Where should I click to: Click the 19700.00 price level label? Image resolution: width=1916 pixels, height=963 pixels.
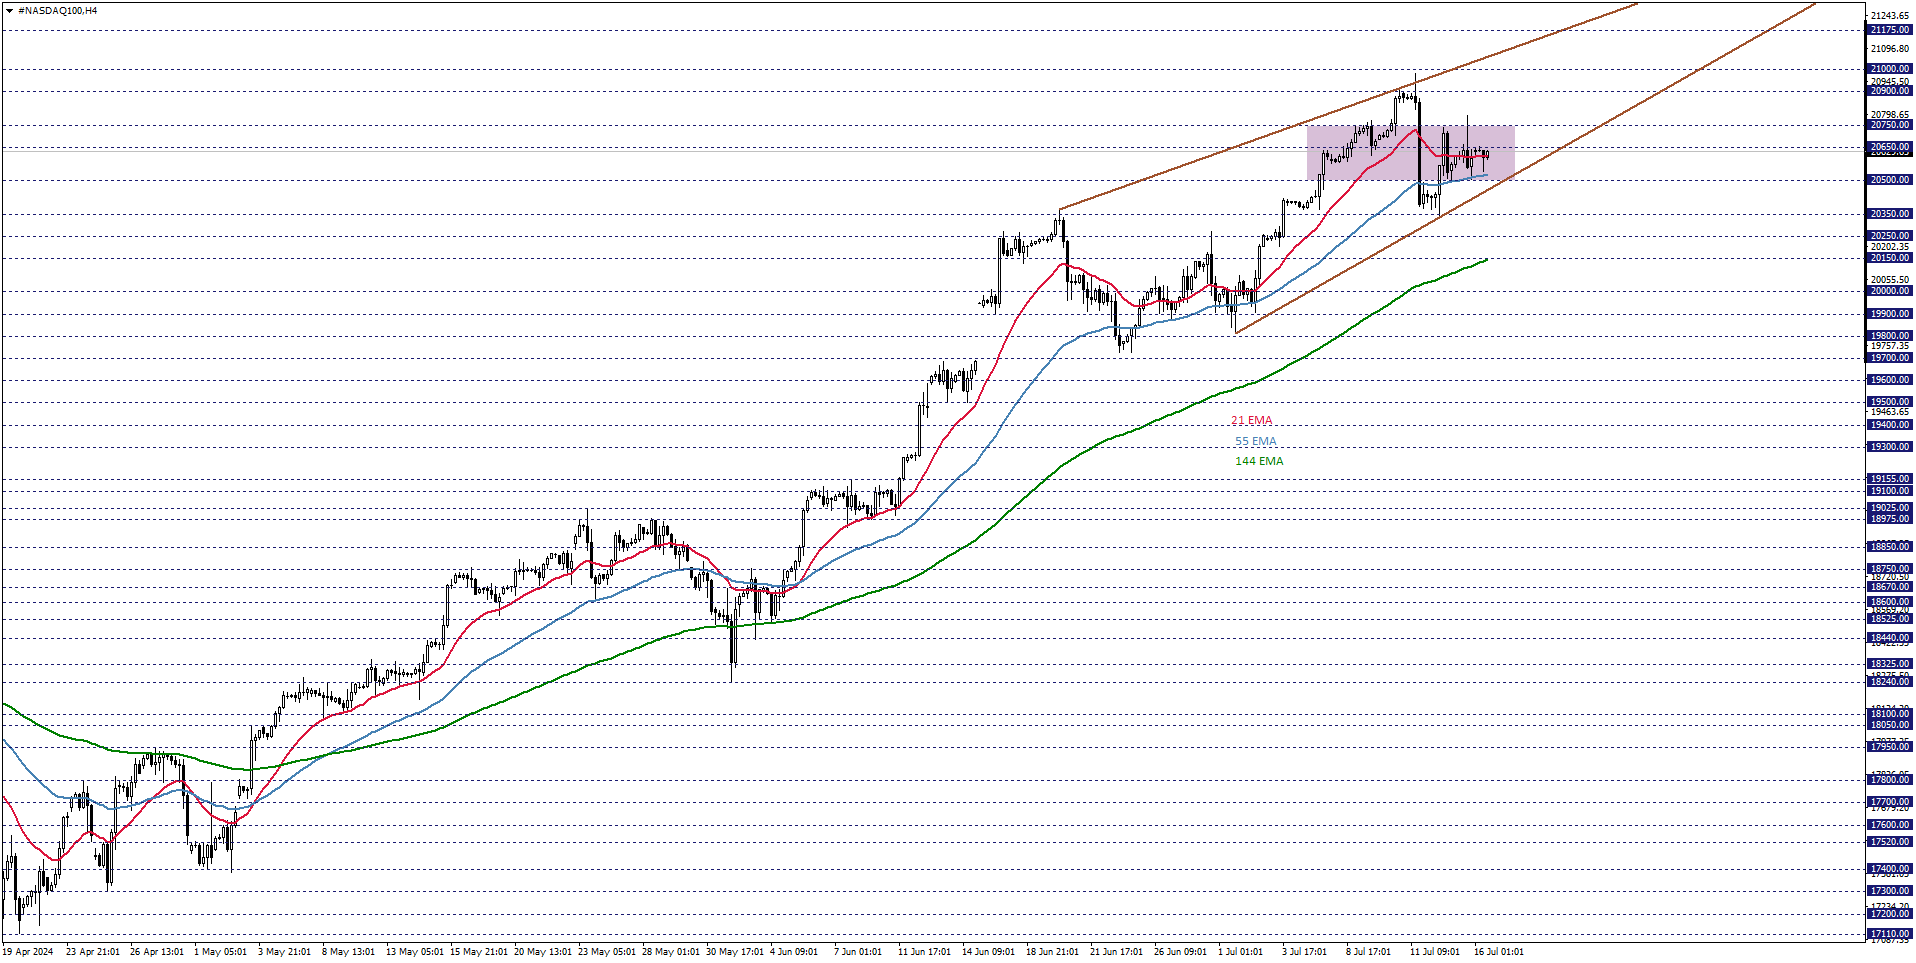1890,358
